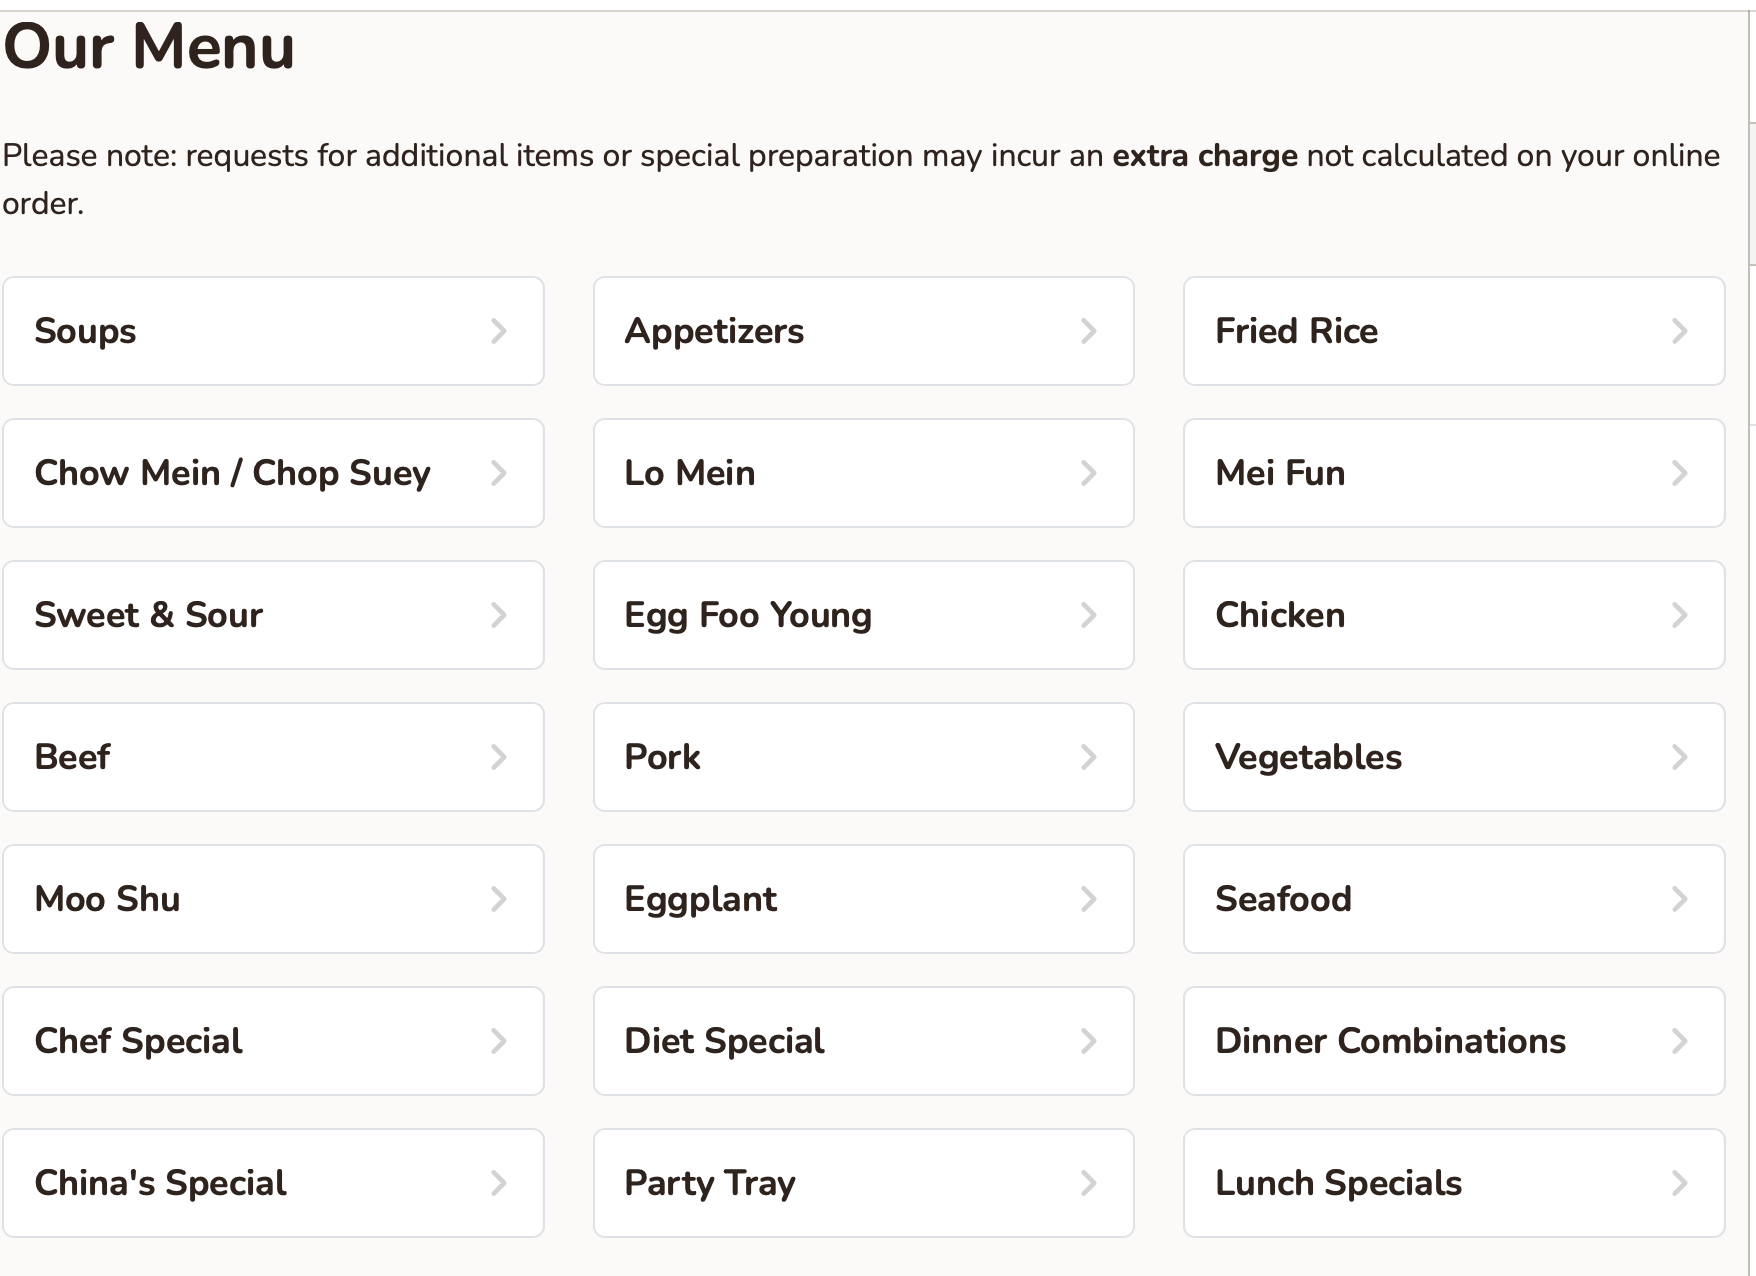Expand the Dinner Combinations category

pos(1453,1041)
